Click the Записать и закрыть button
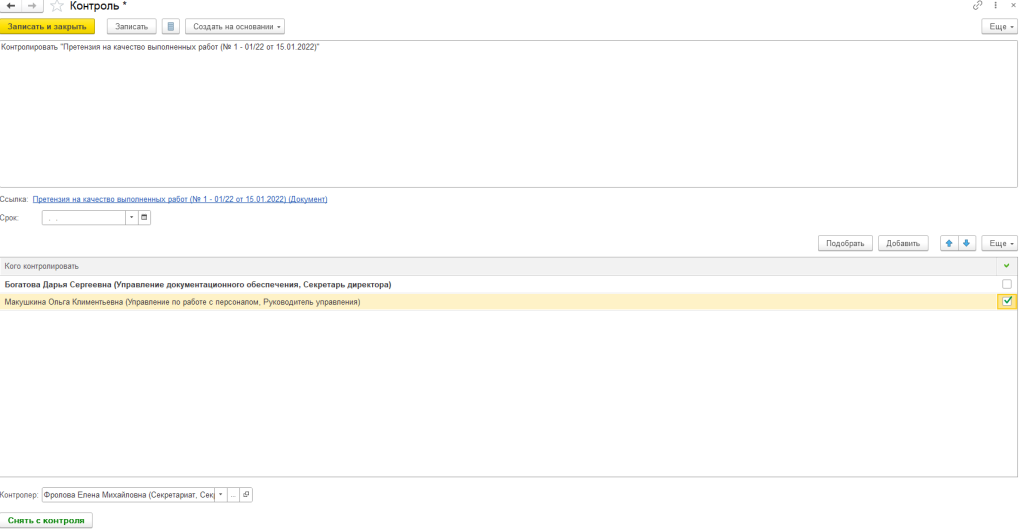This screenshot has width=1024, height=531. (x=47, y=26)
